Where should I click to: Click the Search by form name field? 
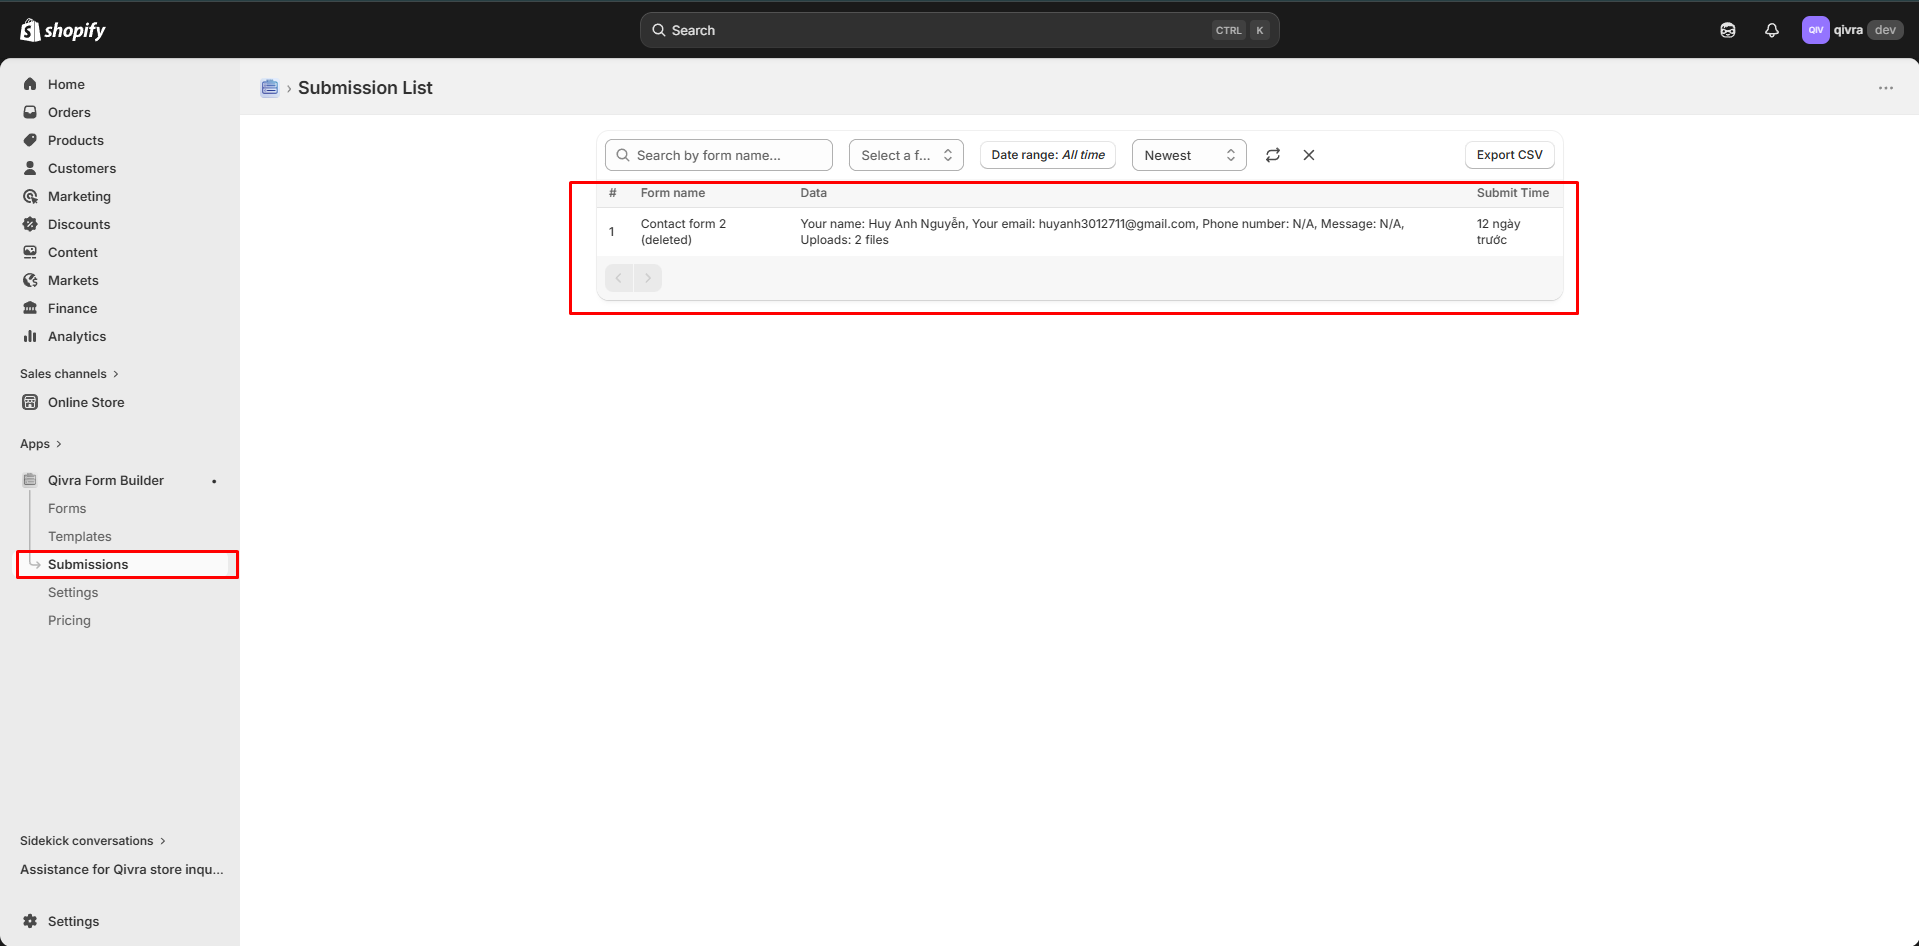tap(719, 155)
